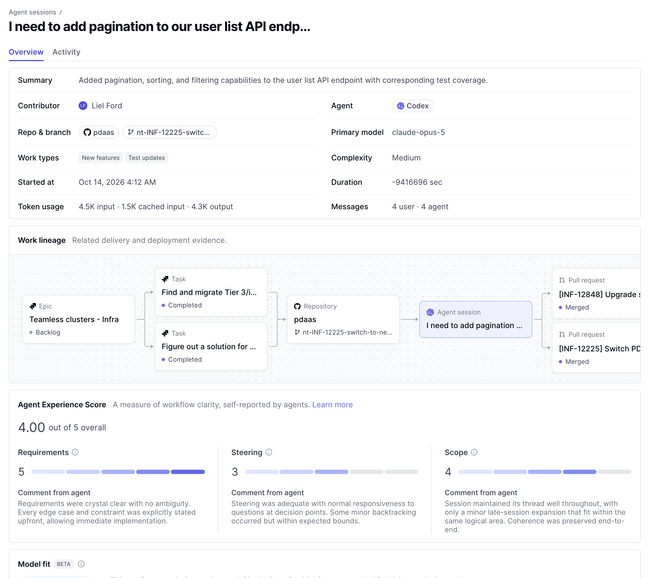Open the Learn more link
Screen dimensions: 650x578
(x=332, y=405)
